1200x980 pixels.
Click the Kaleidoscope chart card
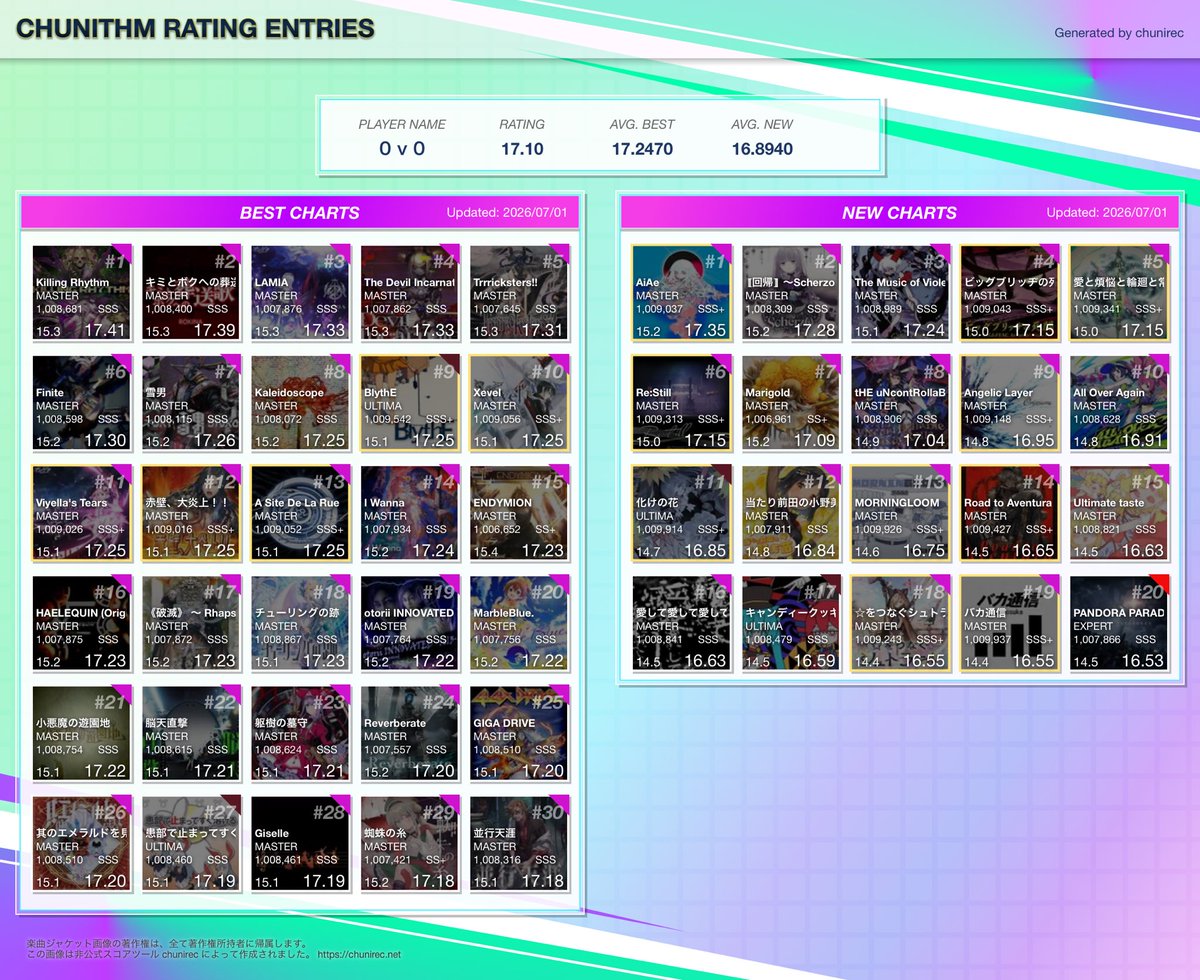click(x=300, y=402)
